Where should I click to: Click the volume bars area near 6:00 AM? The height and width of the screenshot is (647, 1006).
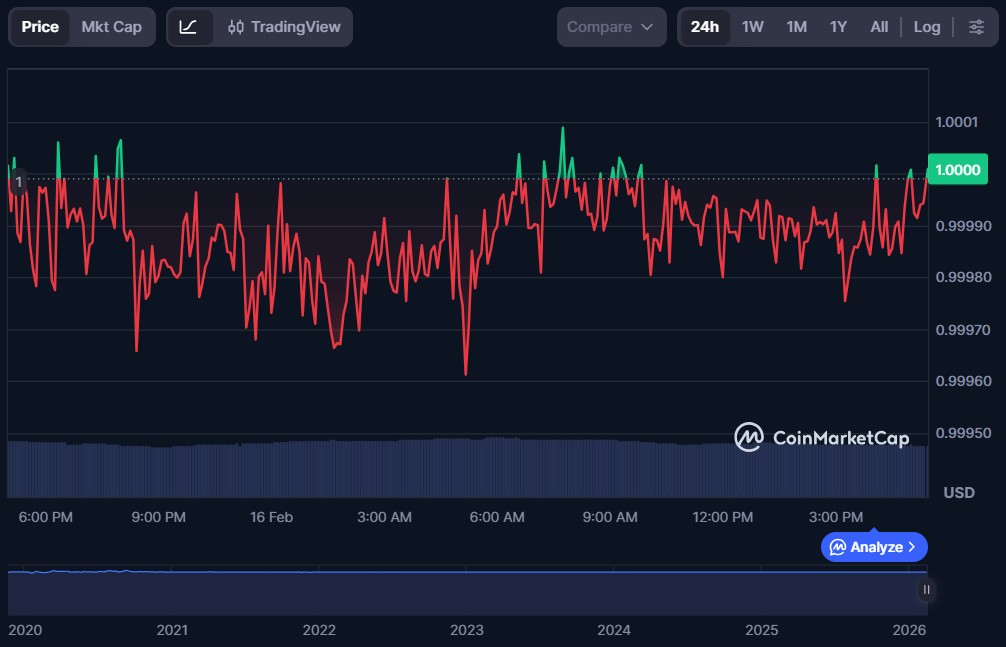[x=497, y=468]
